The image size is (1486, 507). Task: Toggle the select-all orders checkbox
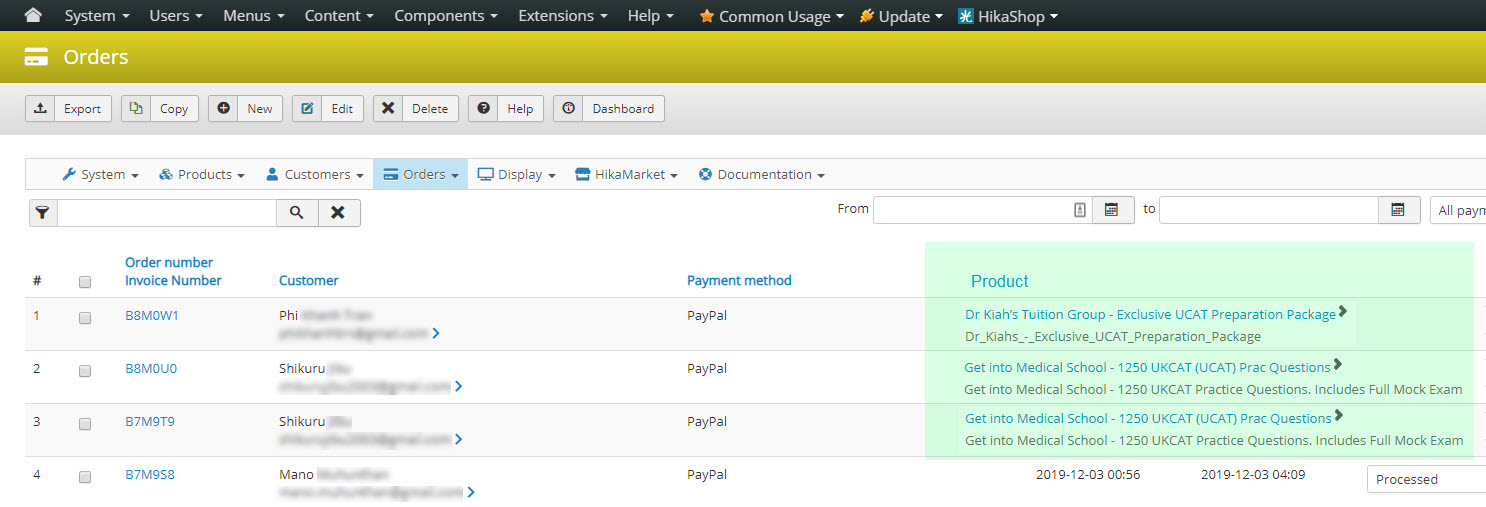point(85,282)
